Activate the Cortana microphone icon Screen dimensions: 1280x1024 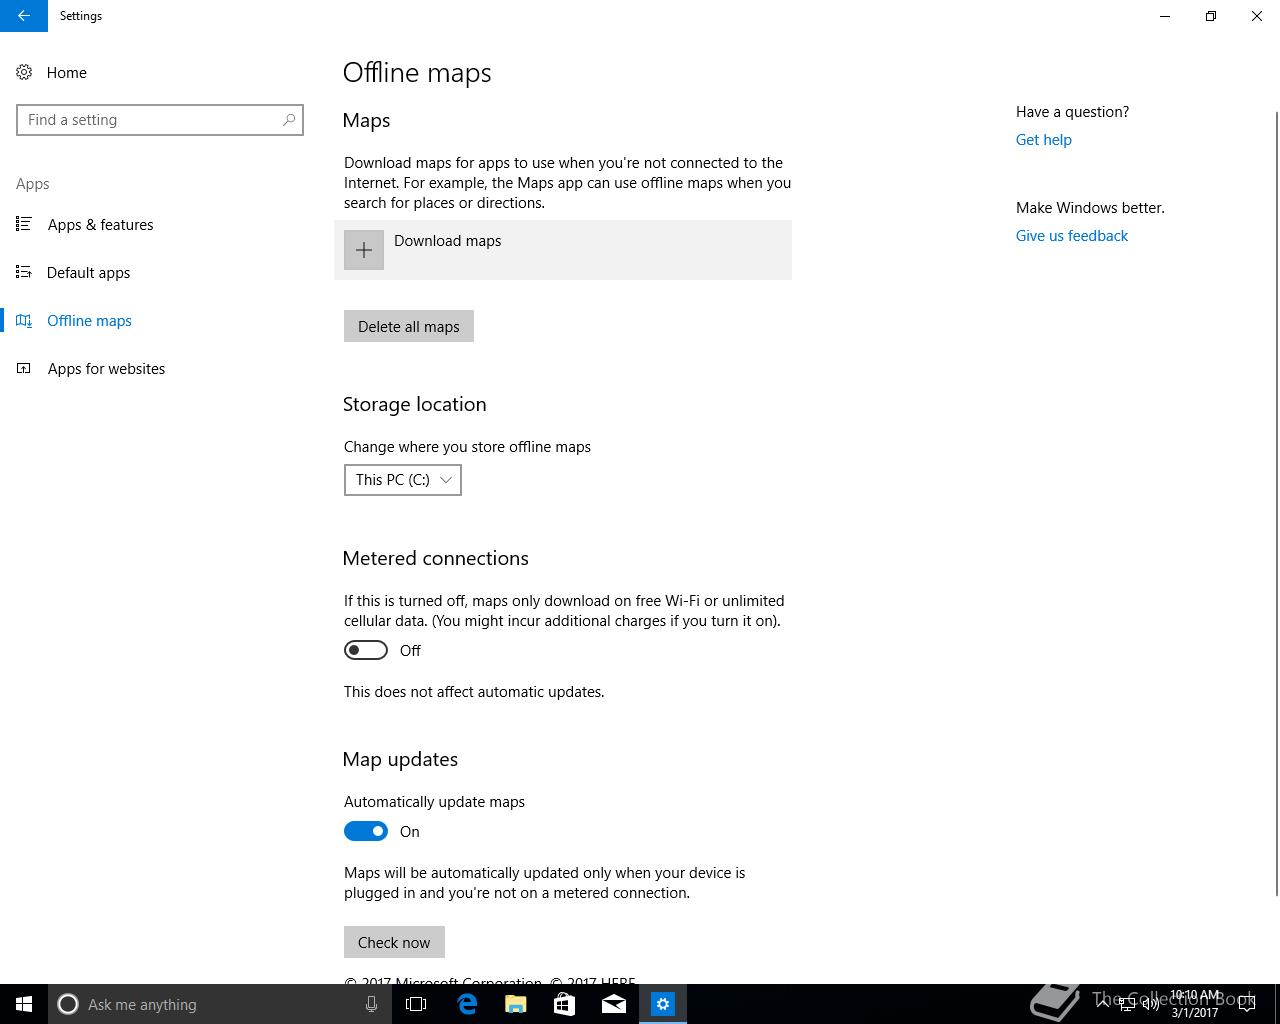click(x=371, y=1004)
